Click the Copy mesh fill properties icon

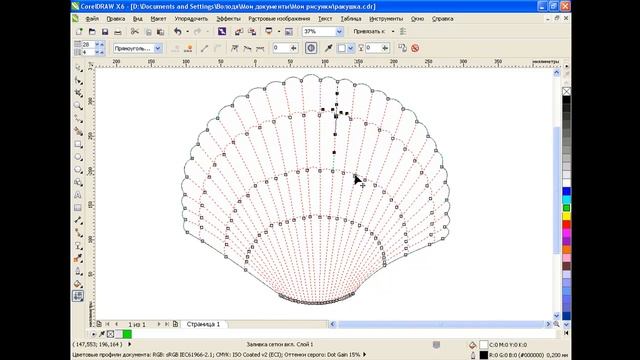click(402, 48)
